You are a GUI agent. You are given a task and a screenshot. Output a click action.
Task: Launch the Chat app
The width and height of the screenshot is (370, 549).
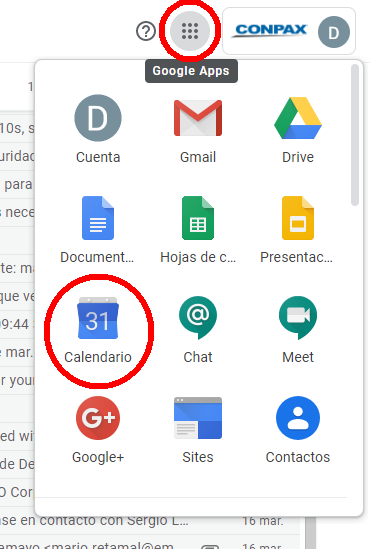click(x=198, y=330)
